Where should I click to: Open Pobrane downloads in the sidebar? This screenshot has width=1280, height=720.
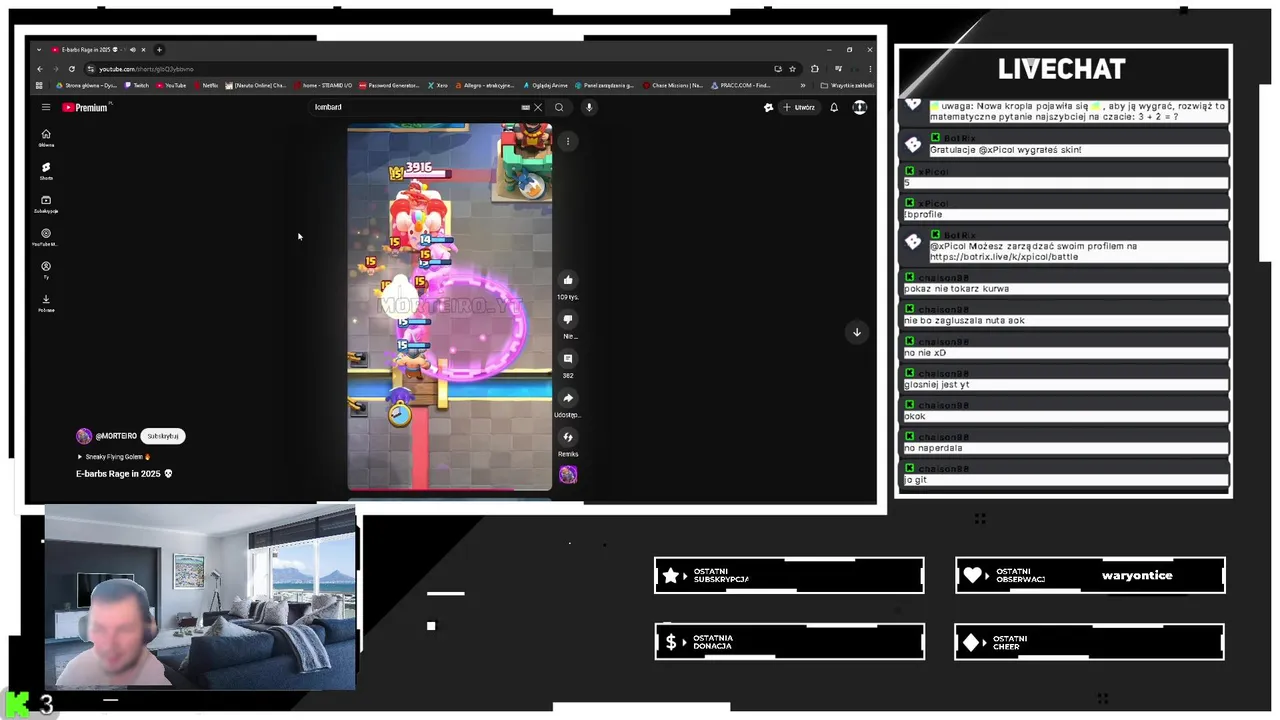coord(46,303)
